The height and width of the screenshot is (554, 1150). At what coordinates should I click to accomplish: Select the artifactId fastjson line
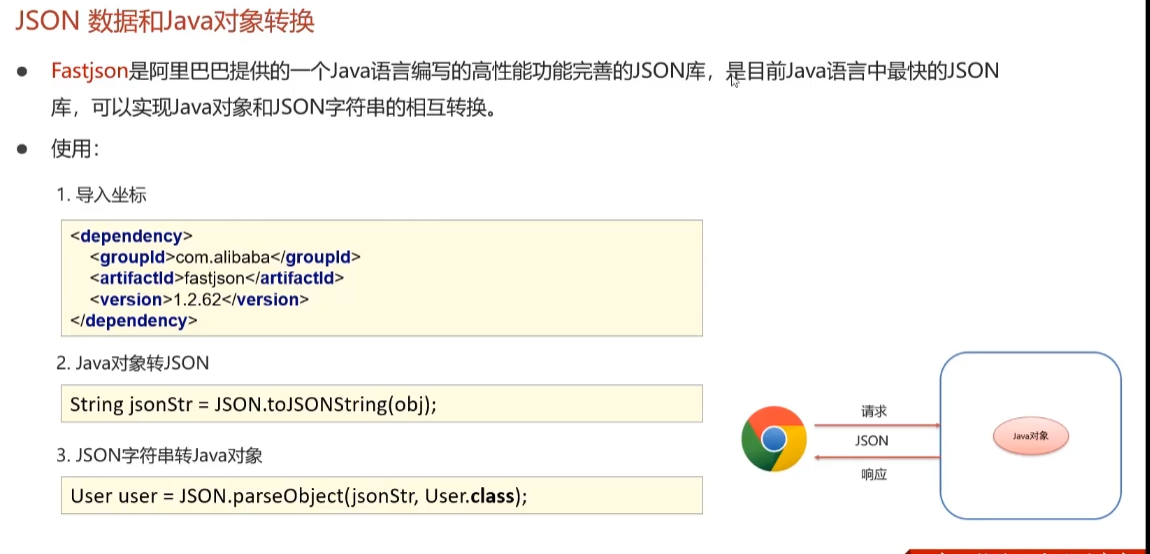216,279
